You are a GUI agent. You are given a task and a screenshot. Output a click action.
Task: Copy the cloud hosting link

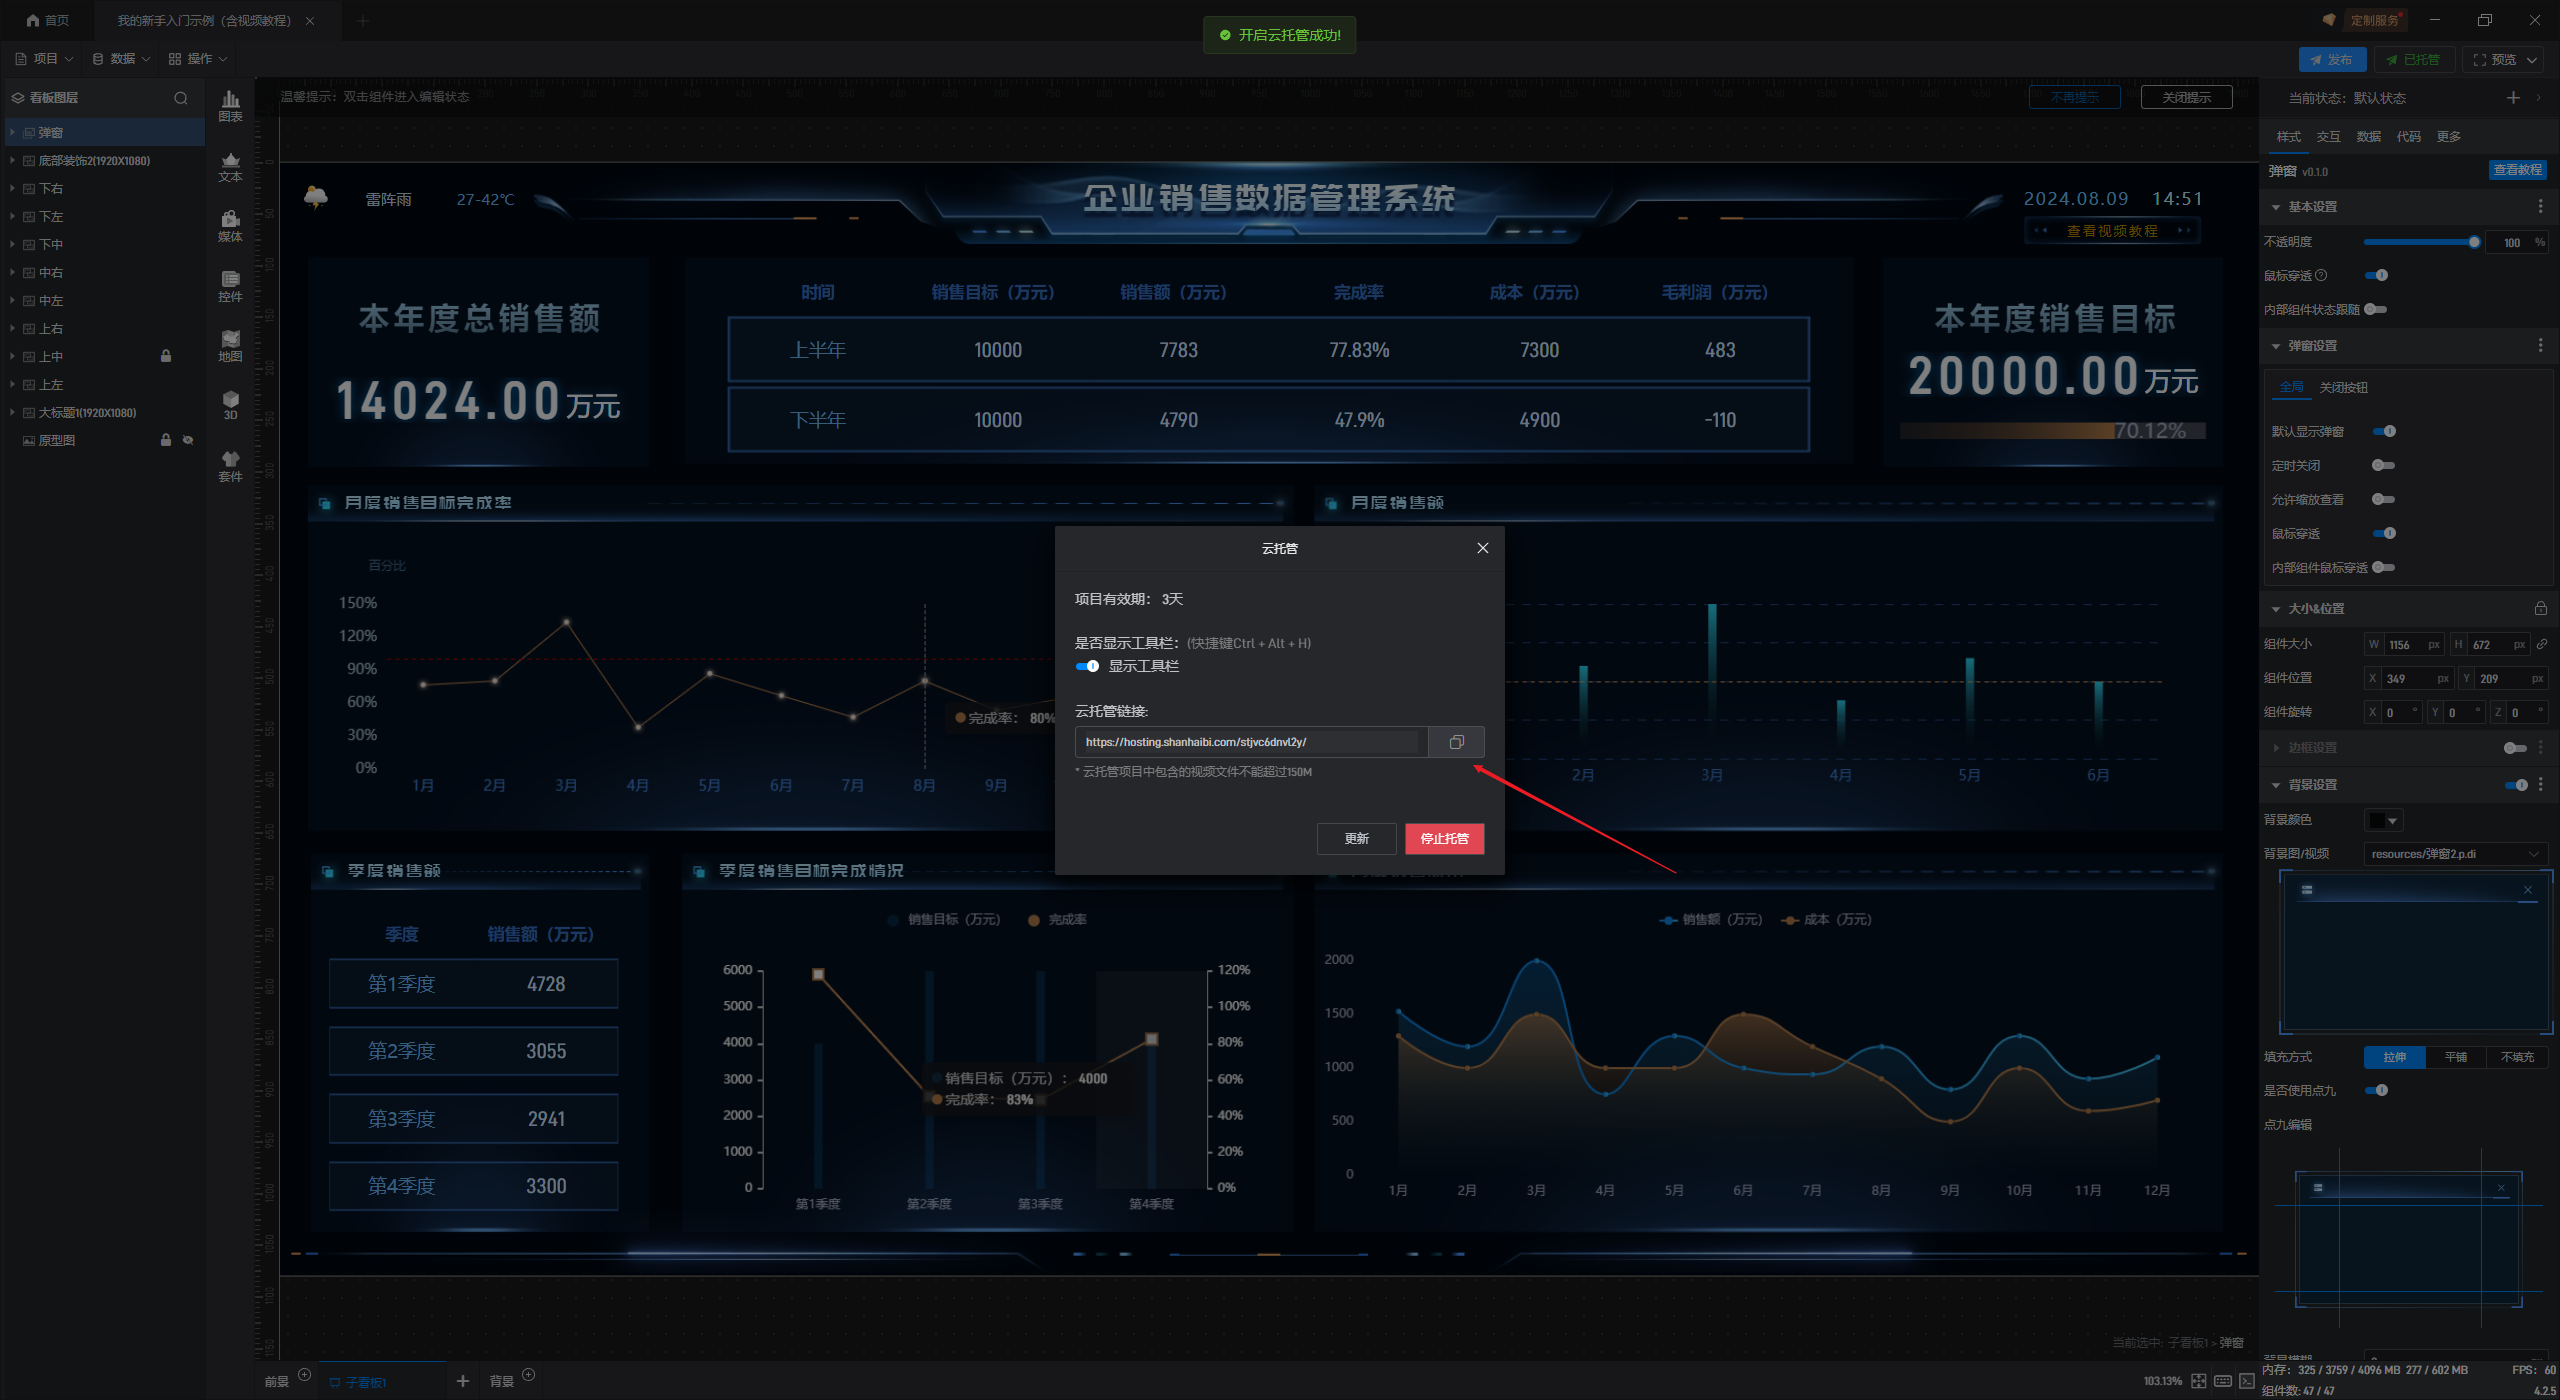(1456, 742)
